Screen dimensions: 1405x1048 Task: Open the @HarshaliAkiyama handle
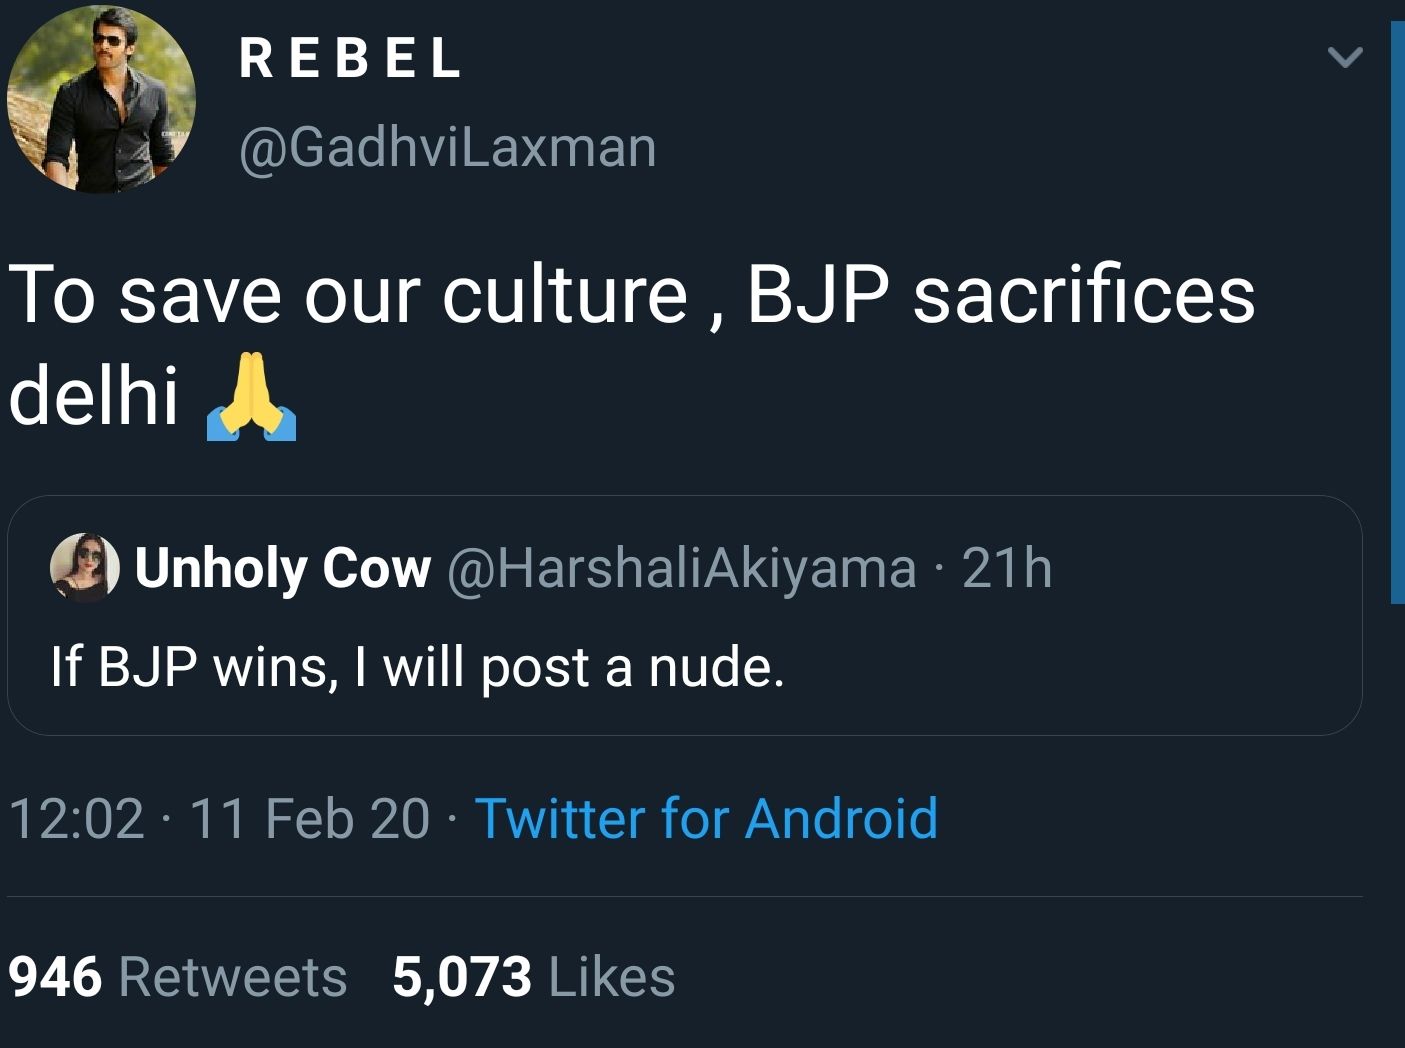pyautogui.click(x=681, y=568)
